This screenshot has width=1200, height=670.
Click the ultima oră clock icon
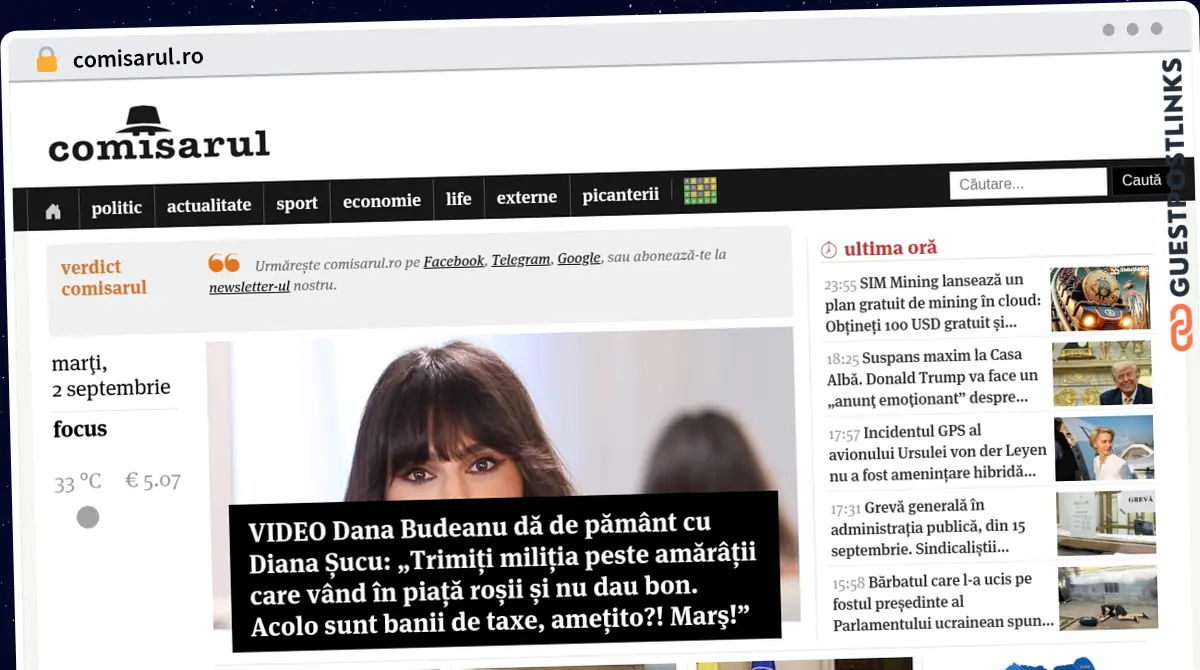pos(828,249)
